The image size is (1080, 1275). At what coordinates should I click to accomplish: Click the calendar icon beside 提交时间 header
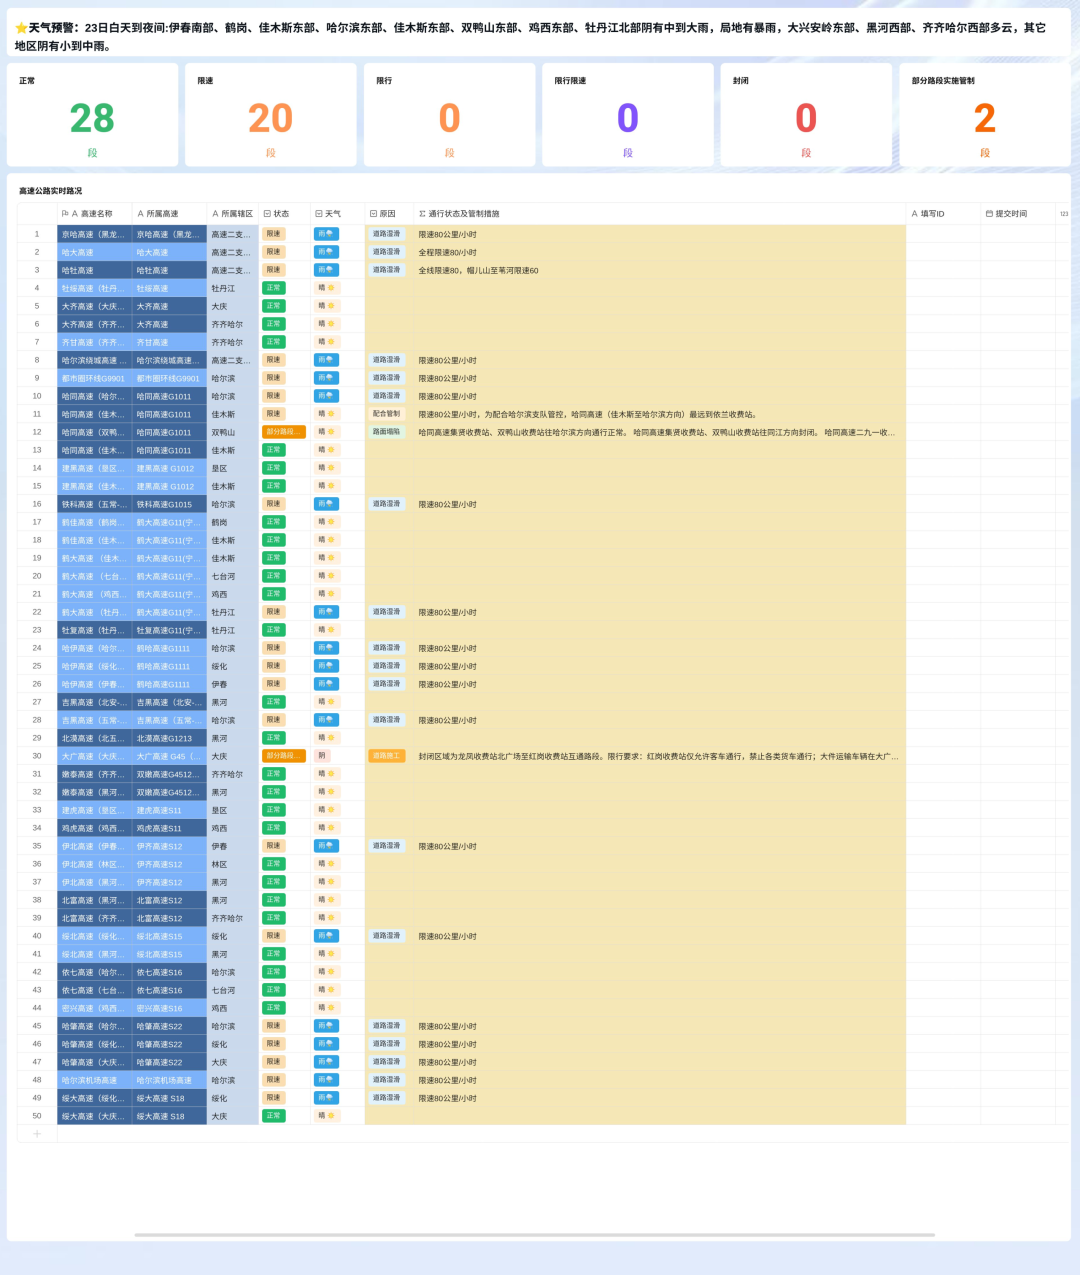[989, 214]
